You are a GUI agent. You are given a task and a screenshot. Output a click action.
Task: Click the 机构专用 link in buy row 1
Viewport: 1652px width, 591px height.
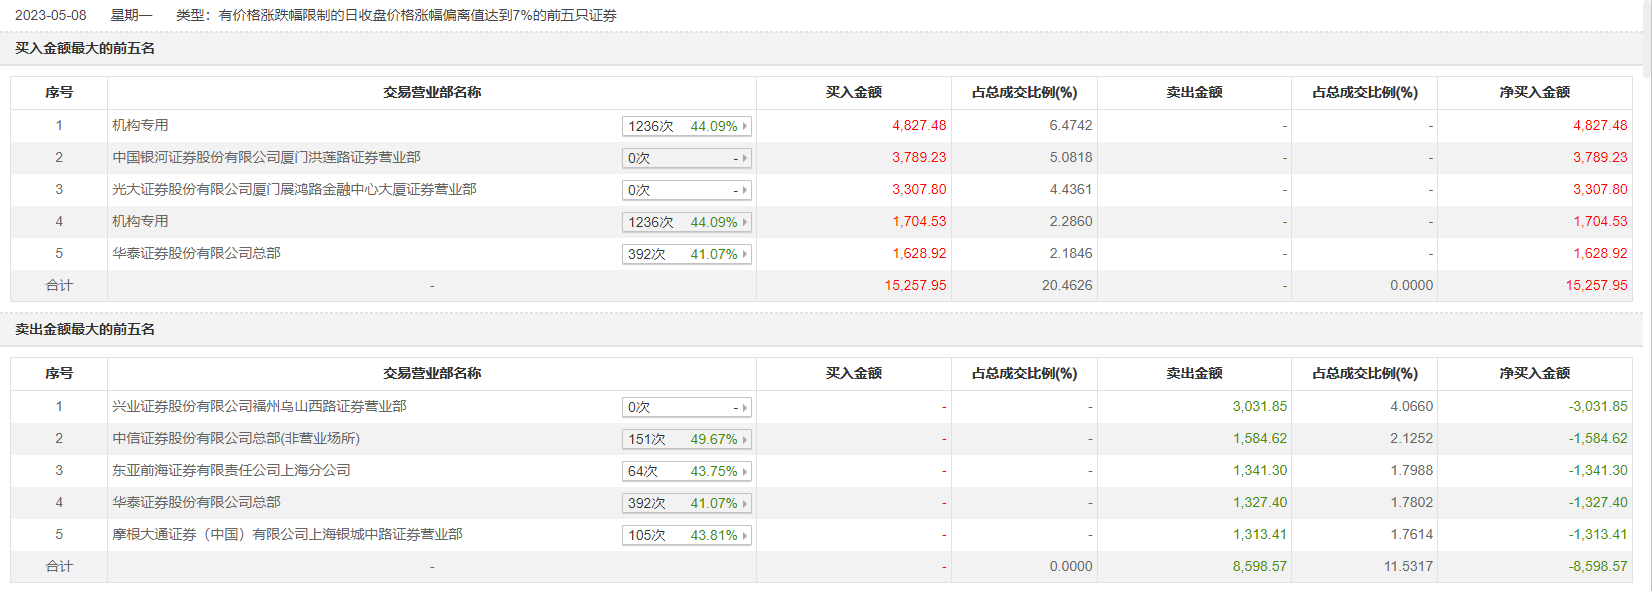pos(140,125)
